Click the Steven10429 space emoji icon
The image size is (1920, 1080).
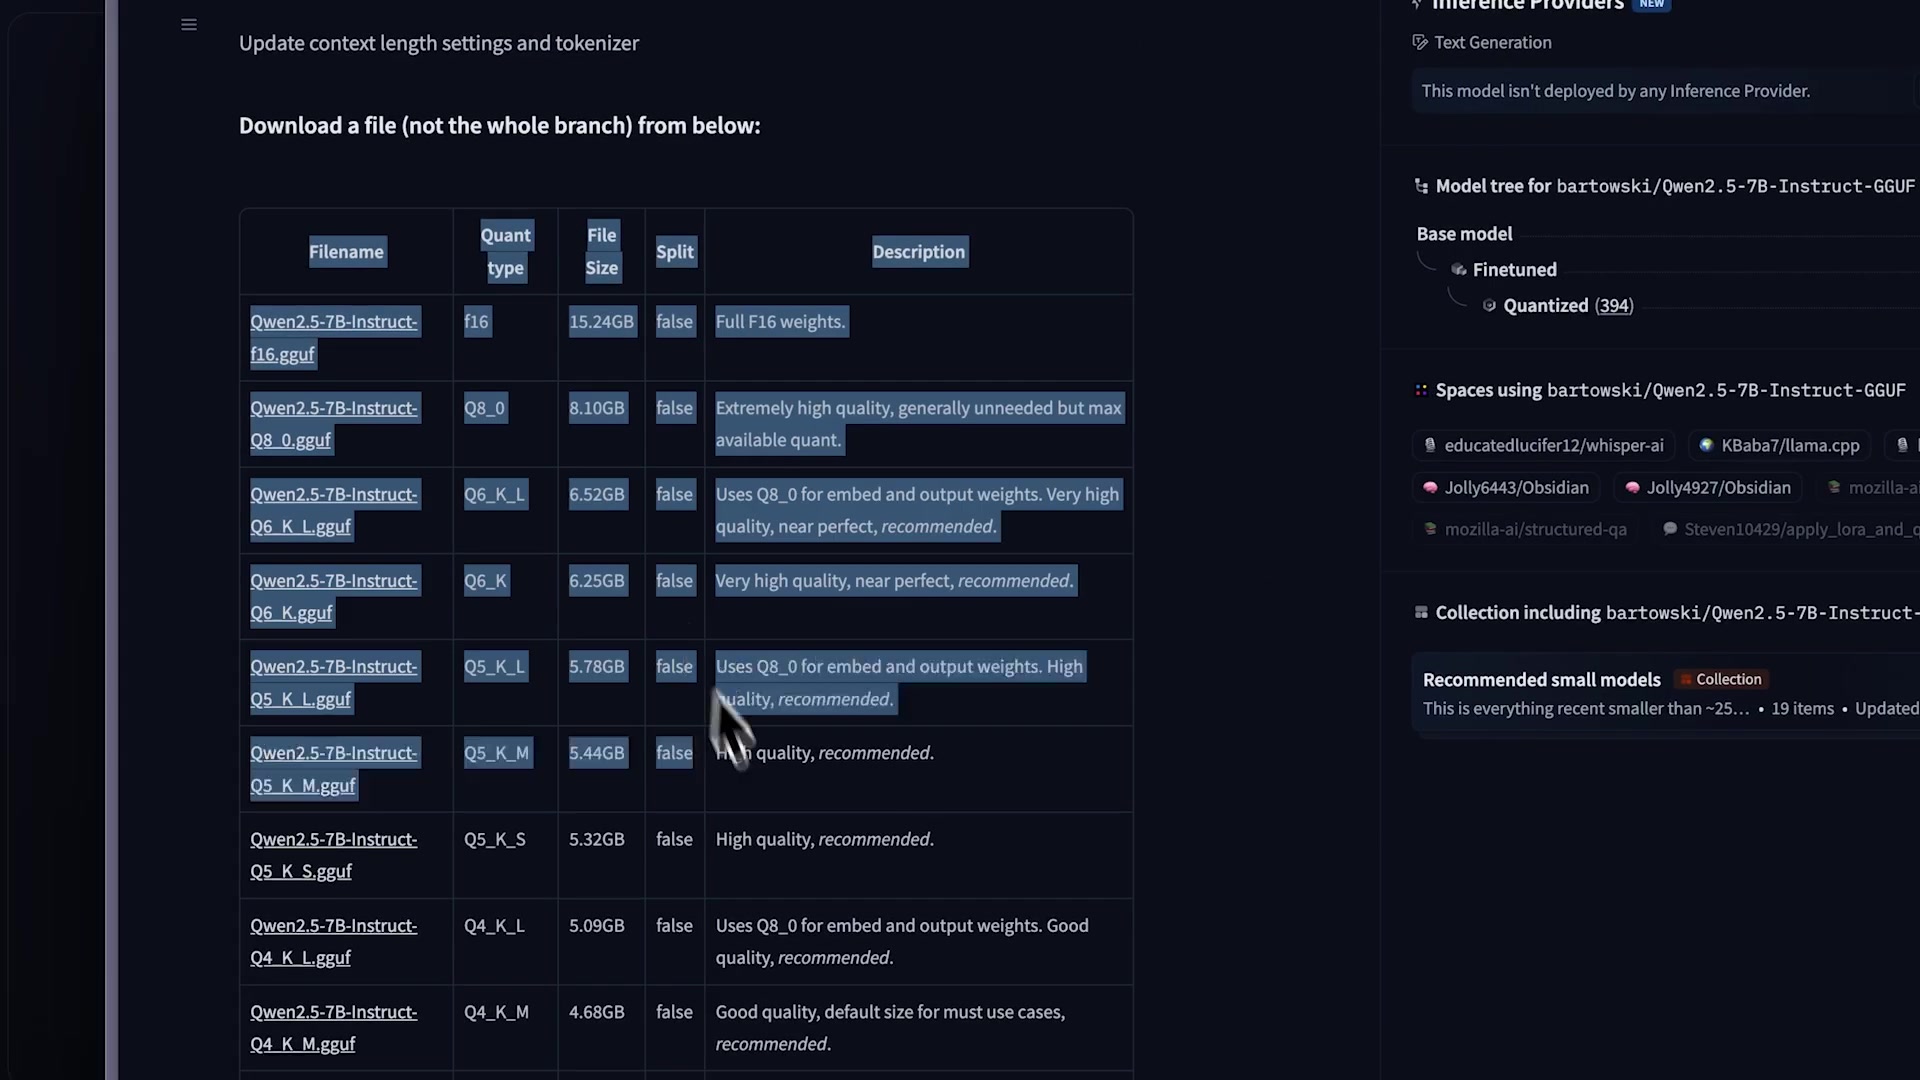coord(1670,530)
